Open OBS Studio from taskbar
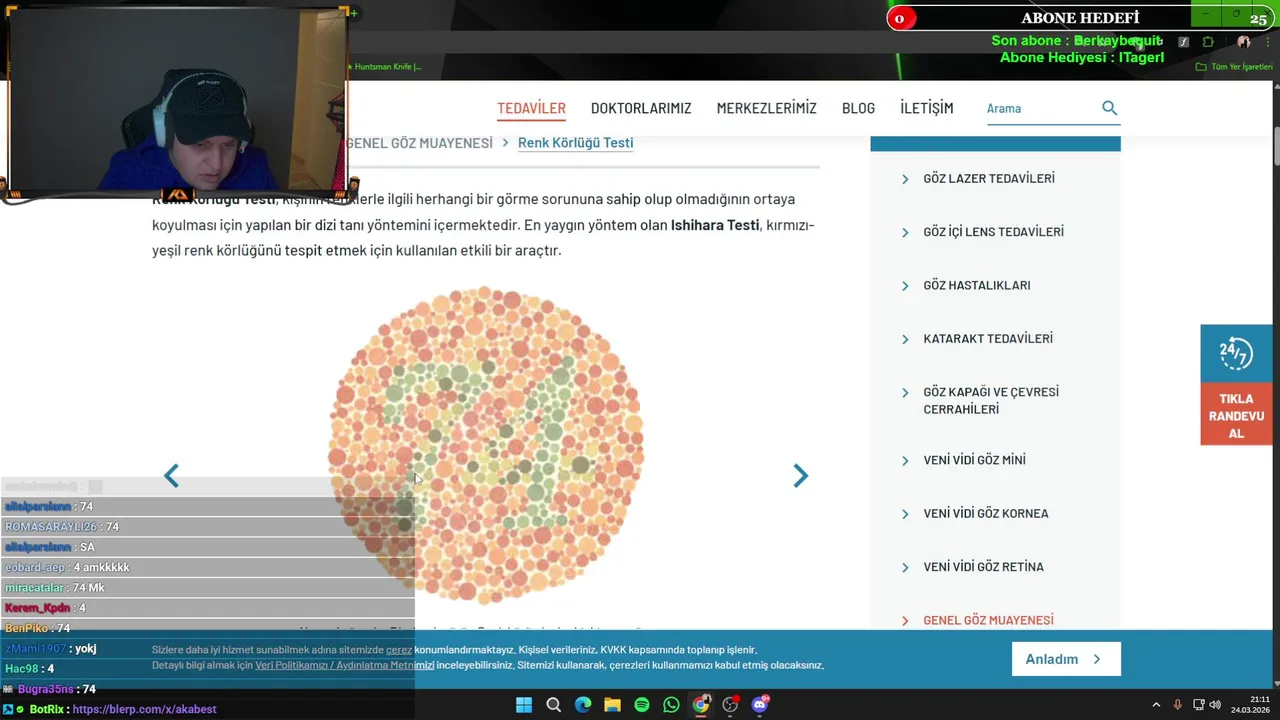The height and width of the screenshot is (720, 1280). pyautogui.click(x=731, y=705)
